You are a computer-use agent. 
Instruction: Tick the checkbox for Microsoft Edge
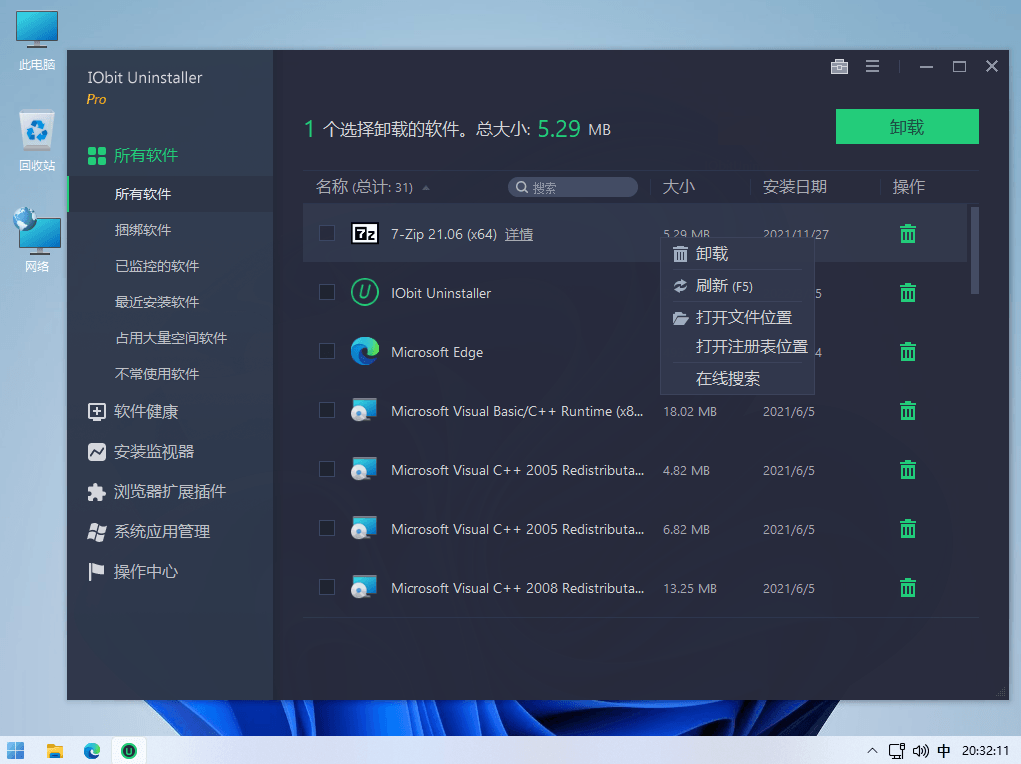[327, 351]
